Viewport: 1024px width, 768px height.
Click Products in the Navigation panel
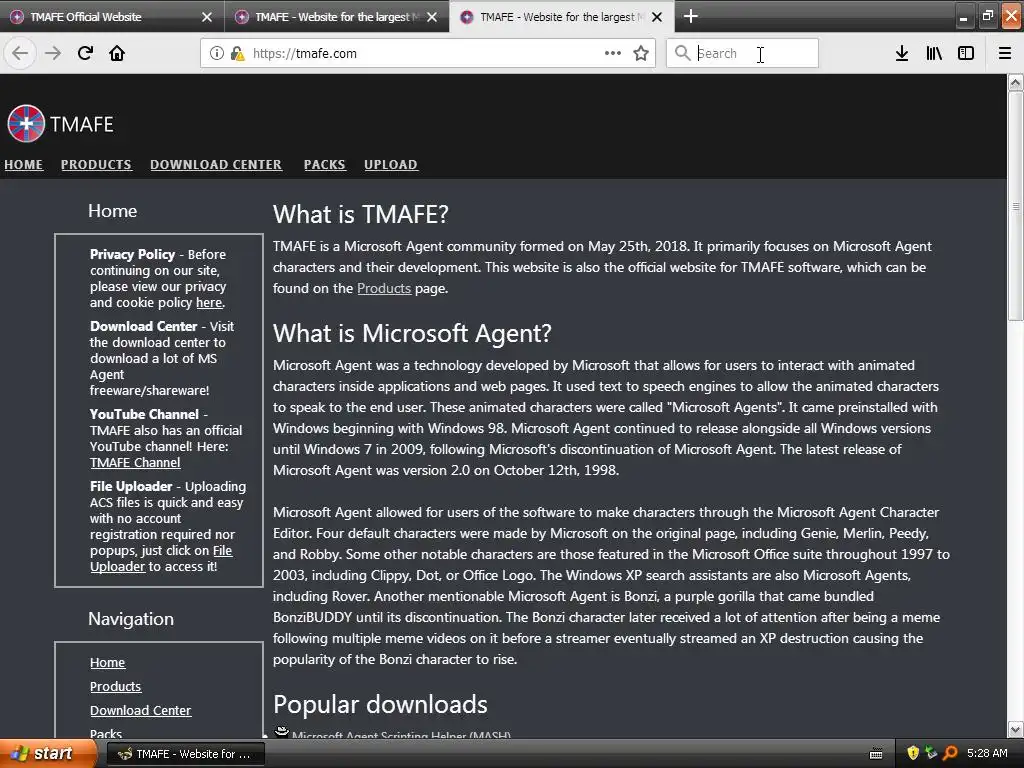(116, 686)
